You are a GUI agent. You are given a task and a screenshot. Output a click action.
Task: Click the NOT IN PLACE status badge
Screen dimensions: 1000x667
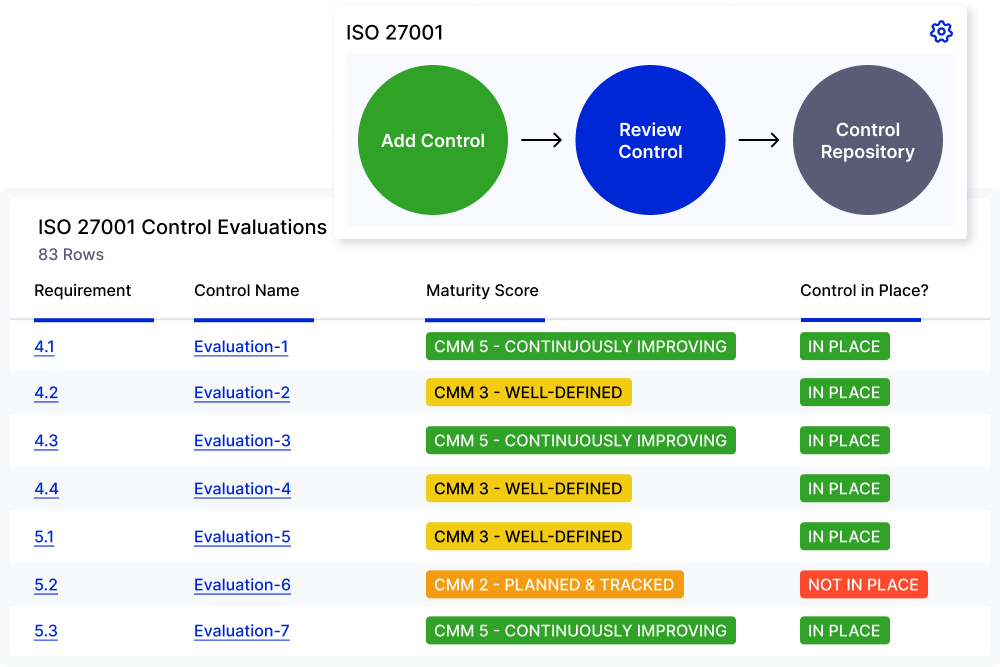(x=864, y=585)
